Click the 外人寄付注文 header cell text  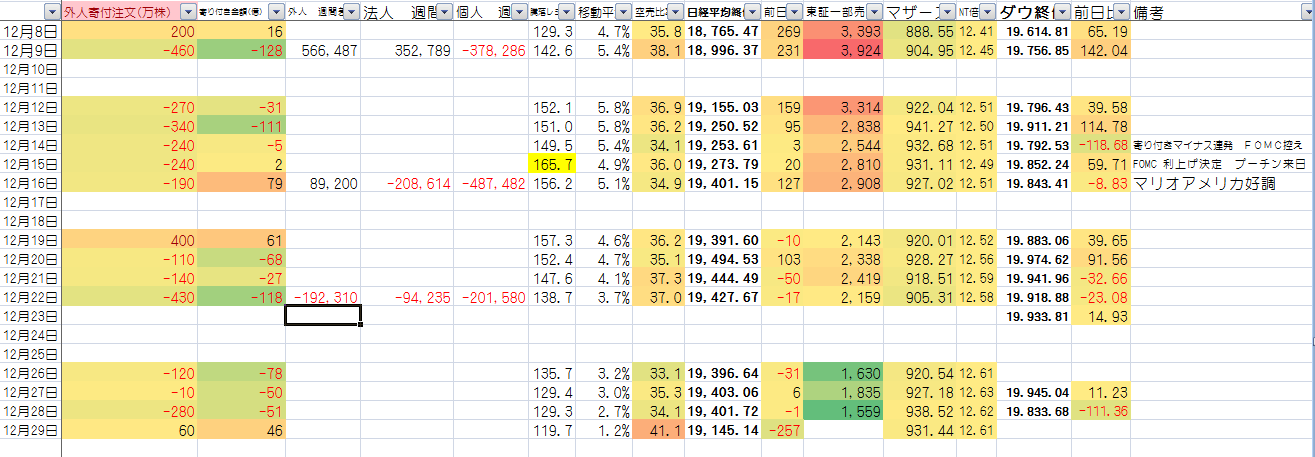click(115, 12)
